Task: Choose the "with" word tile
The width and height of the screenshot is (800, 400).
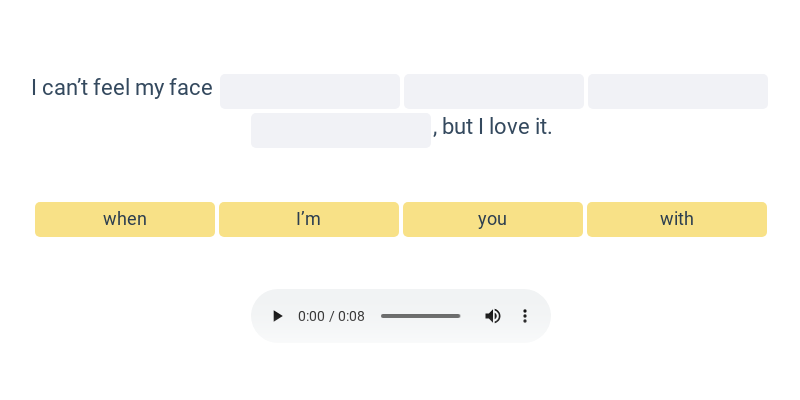Action: (x=677, y=219)
